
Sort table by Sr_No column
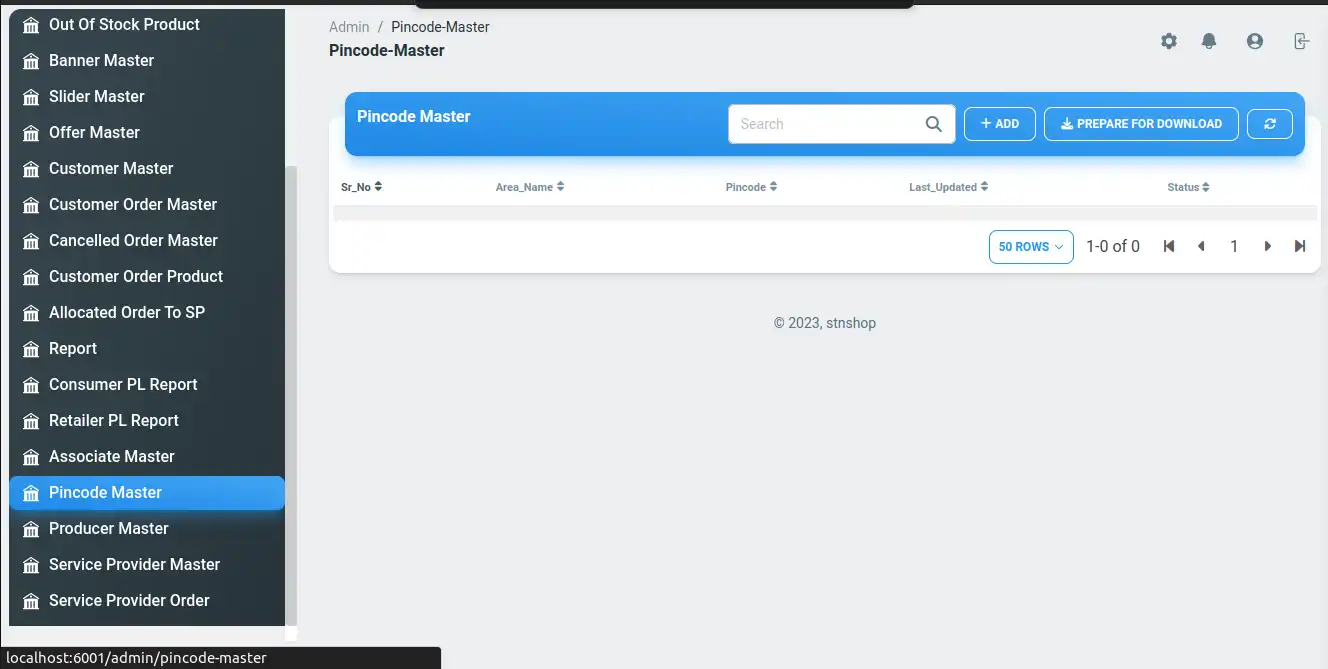pos(361,187)
